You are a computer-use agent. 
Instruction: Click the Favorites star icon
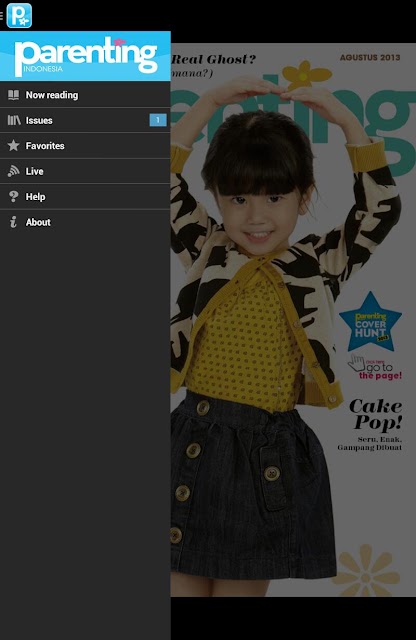[13, 145]
